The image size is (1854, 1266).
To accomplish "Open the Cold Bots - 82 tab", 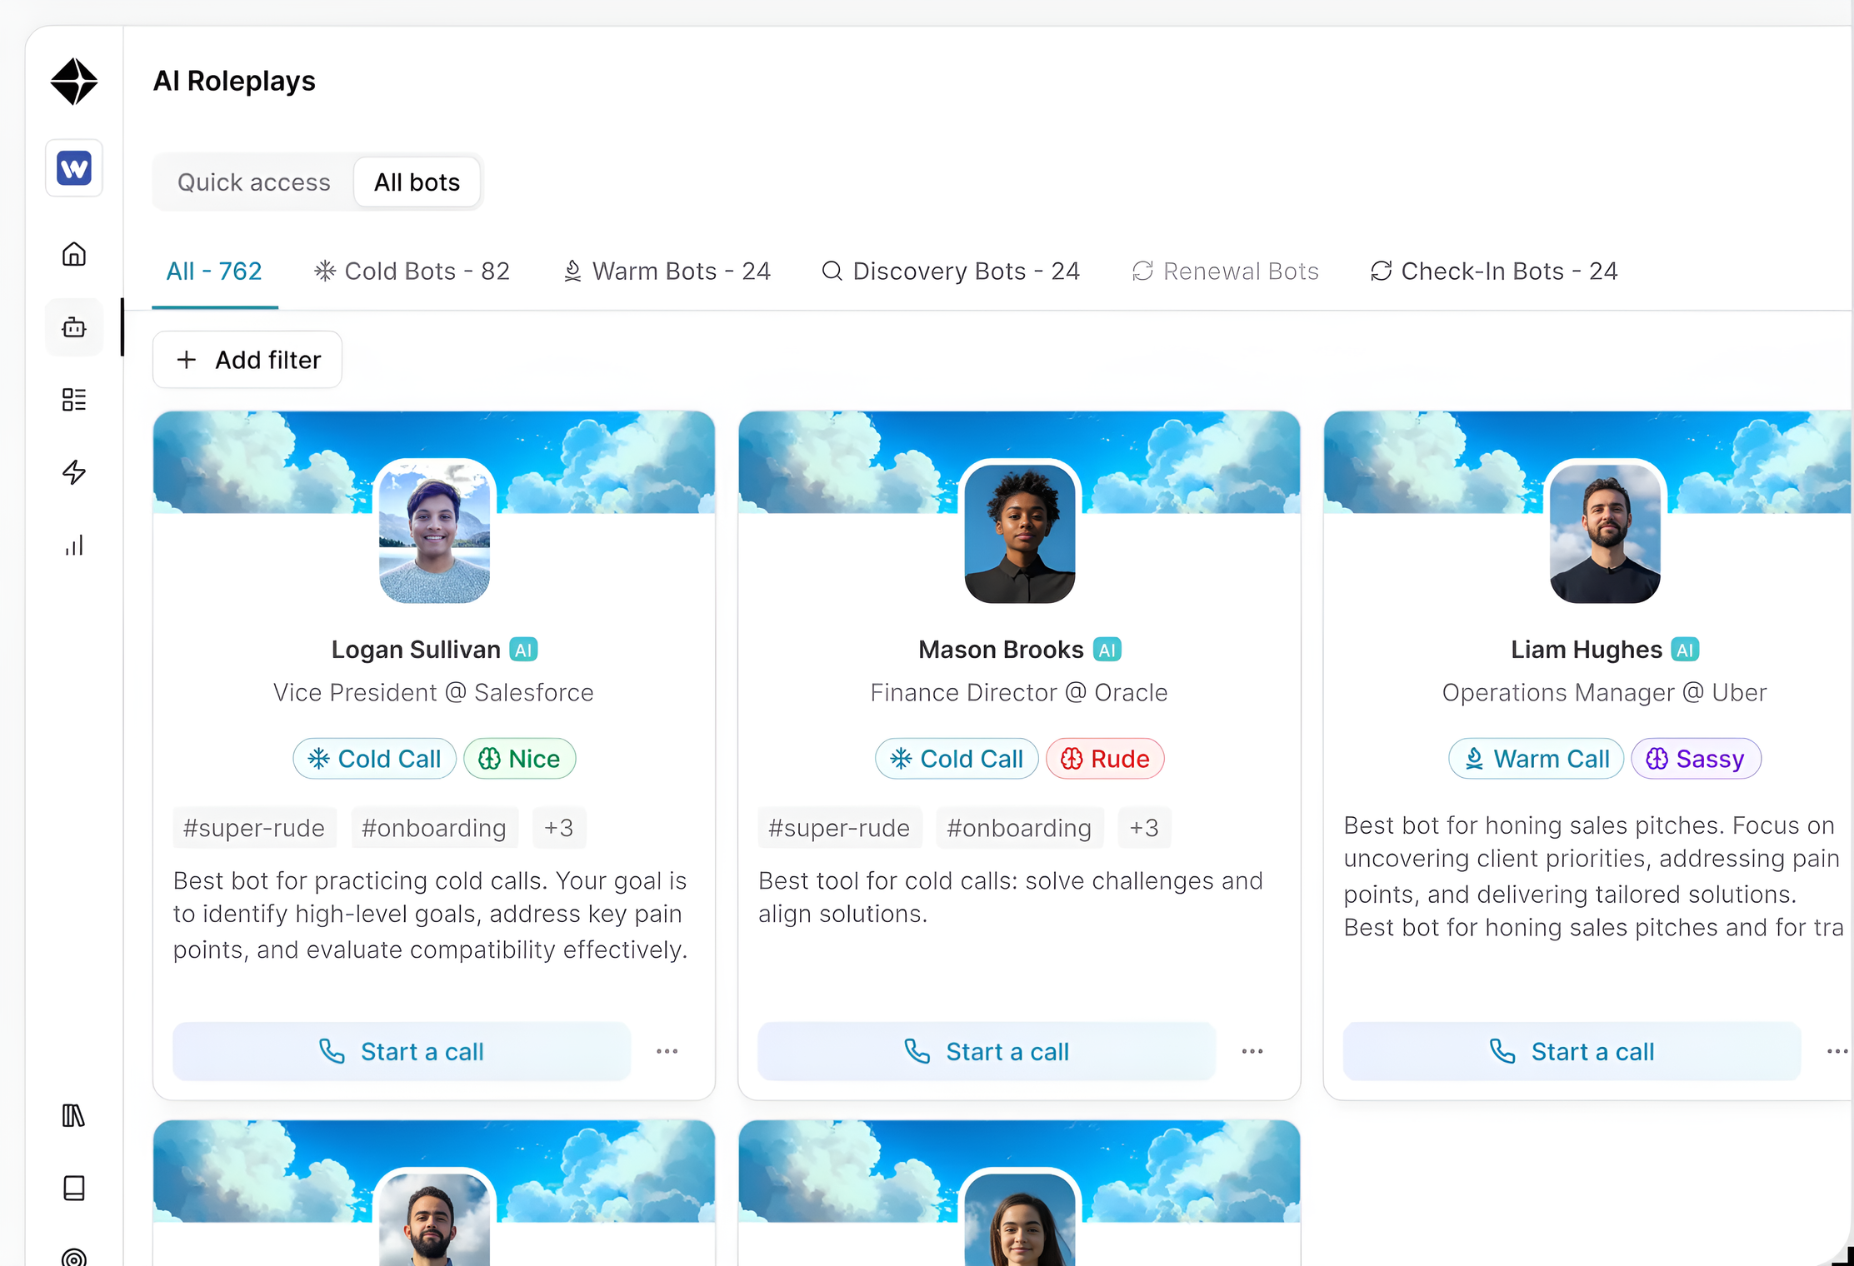I will pyautogui.click(x=412, y=271).
